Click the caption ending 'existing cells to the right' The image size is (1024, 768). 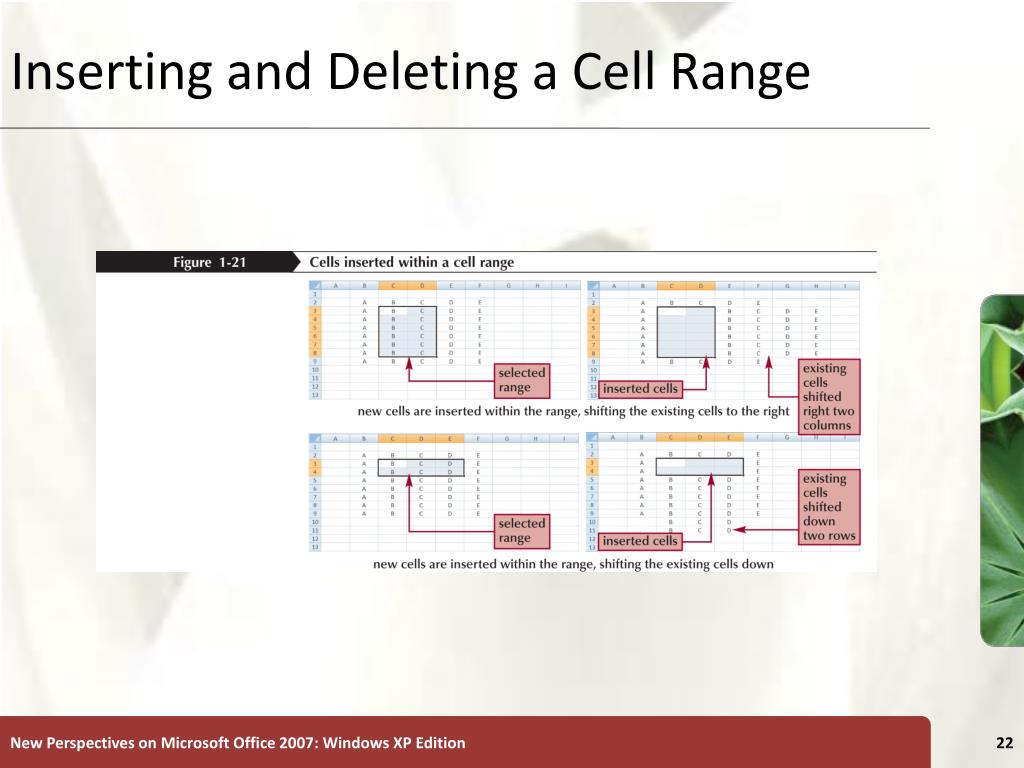tap(573, 411)
